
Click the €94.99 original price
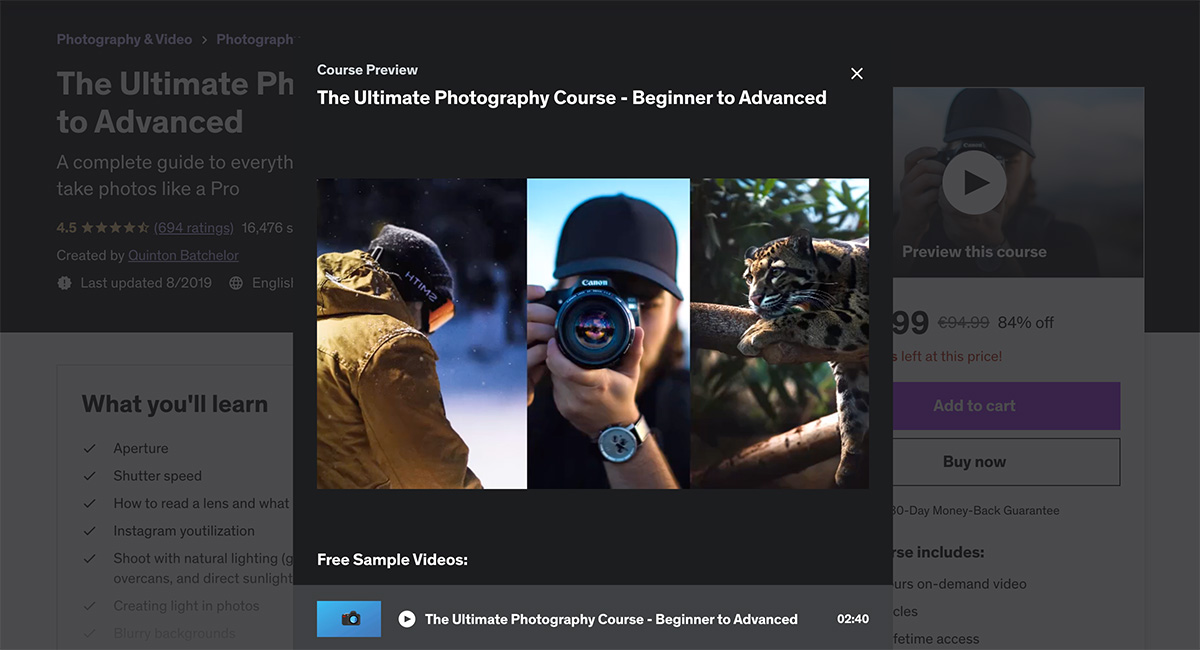[x=963, y=322]
